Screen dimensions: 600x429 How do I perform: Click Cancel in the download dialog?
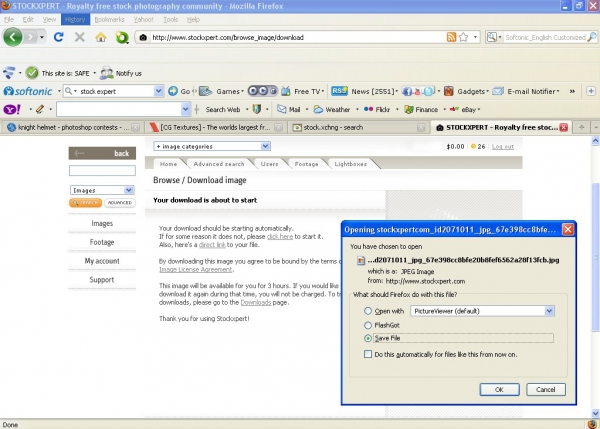tap(546, 389)
